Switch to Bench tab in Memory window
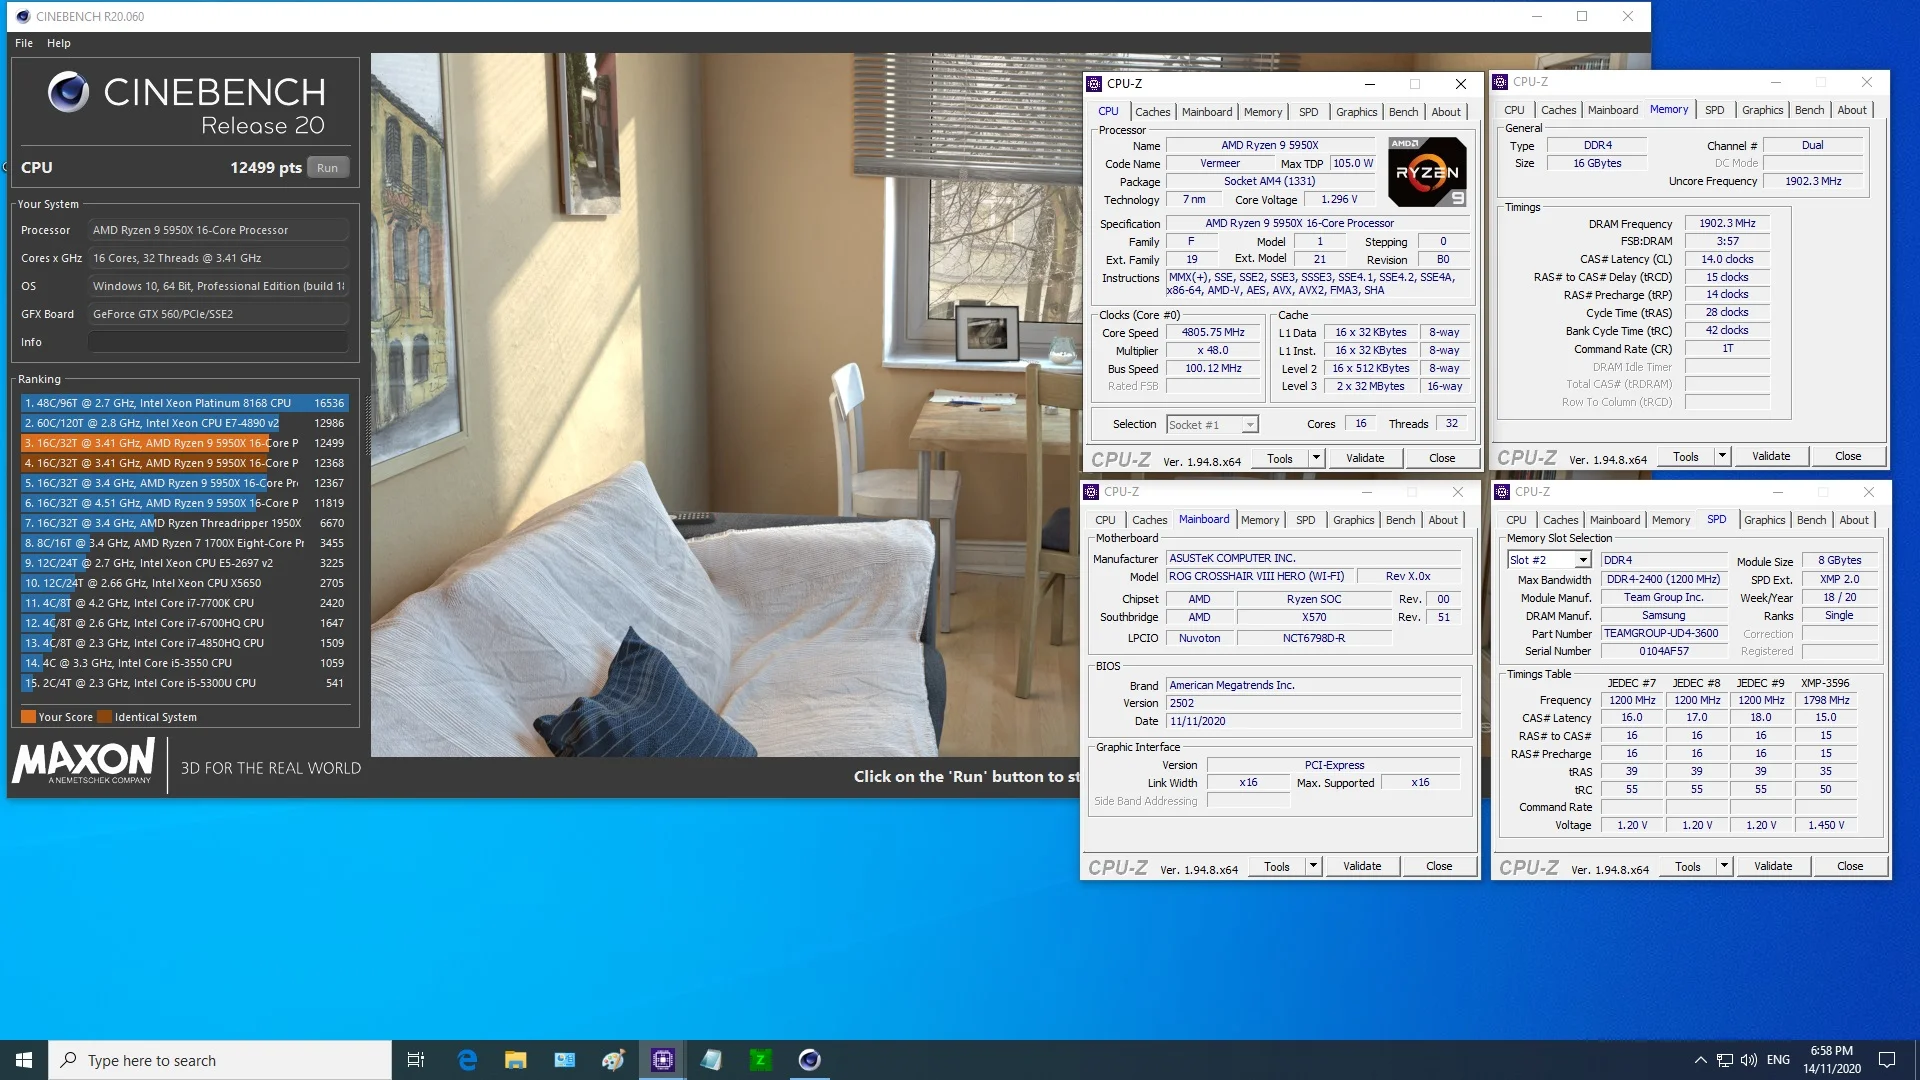The image size is (1920, 1080). pyautogui.click(x=1809, y=110)
